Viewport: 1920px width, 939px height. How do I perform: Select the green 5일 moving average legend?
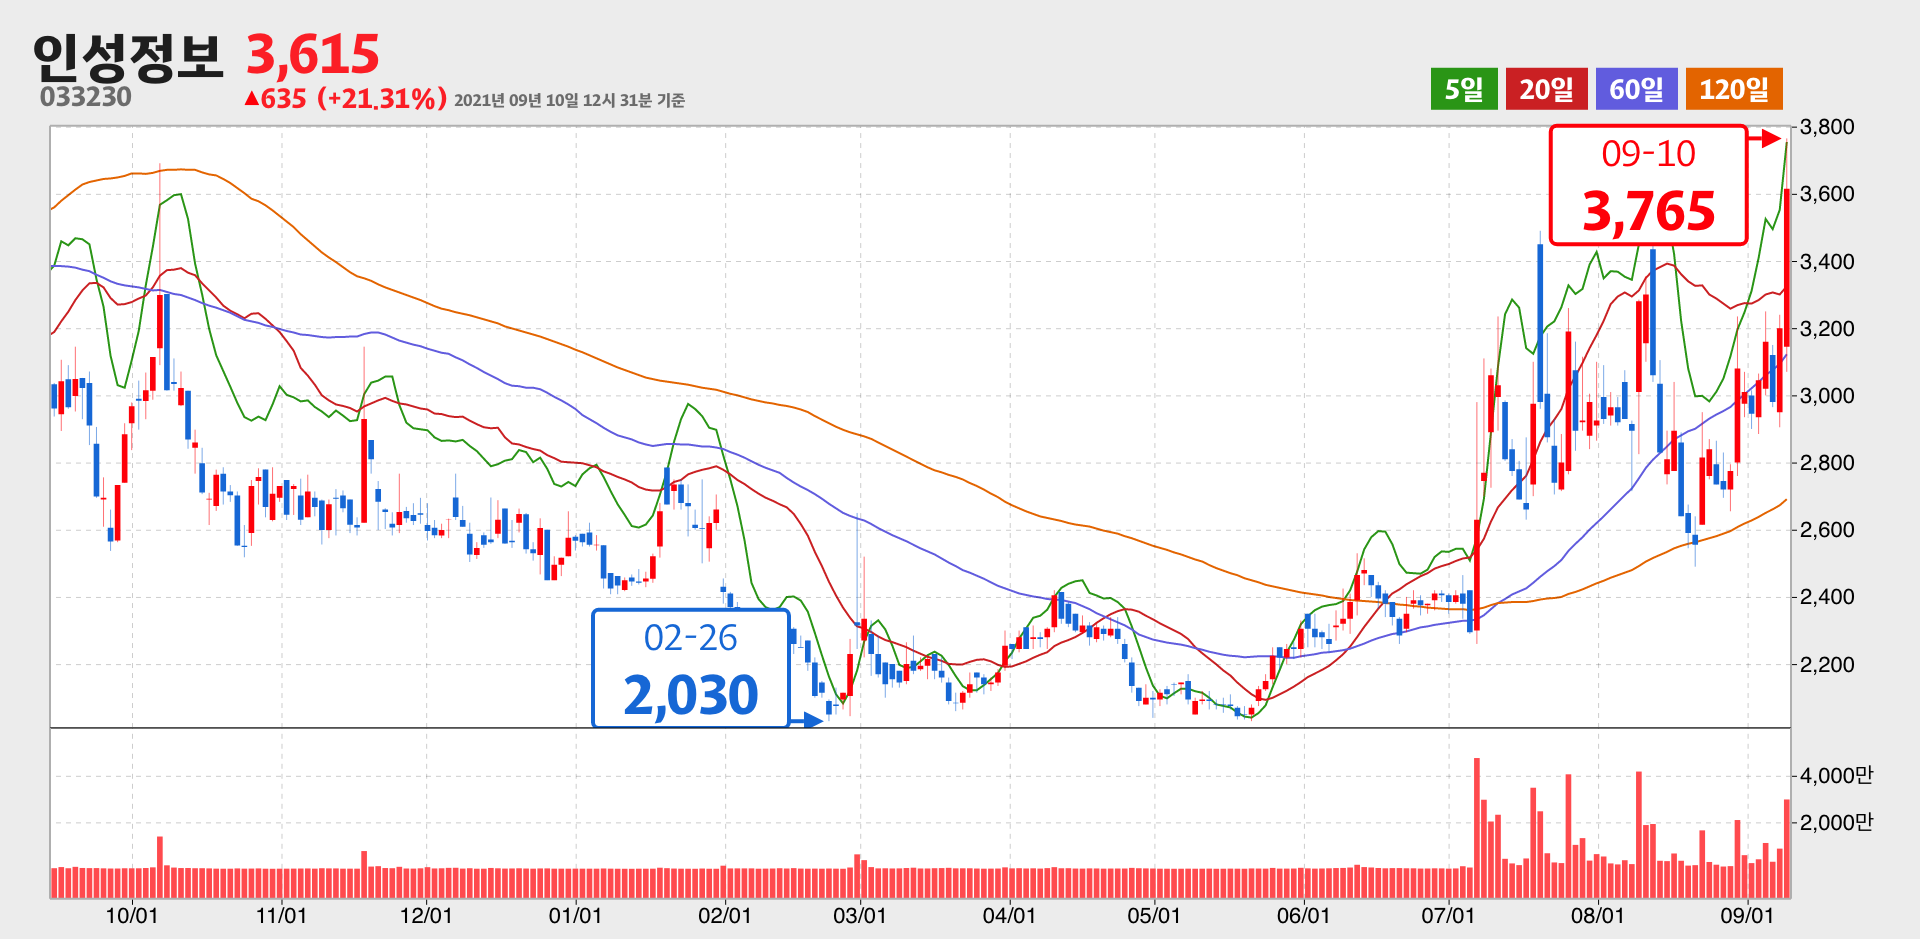(1464, 89)
